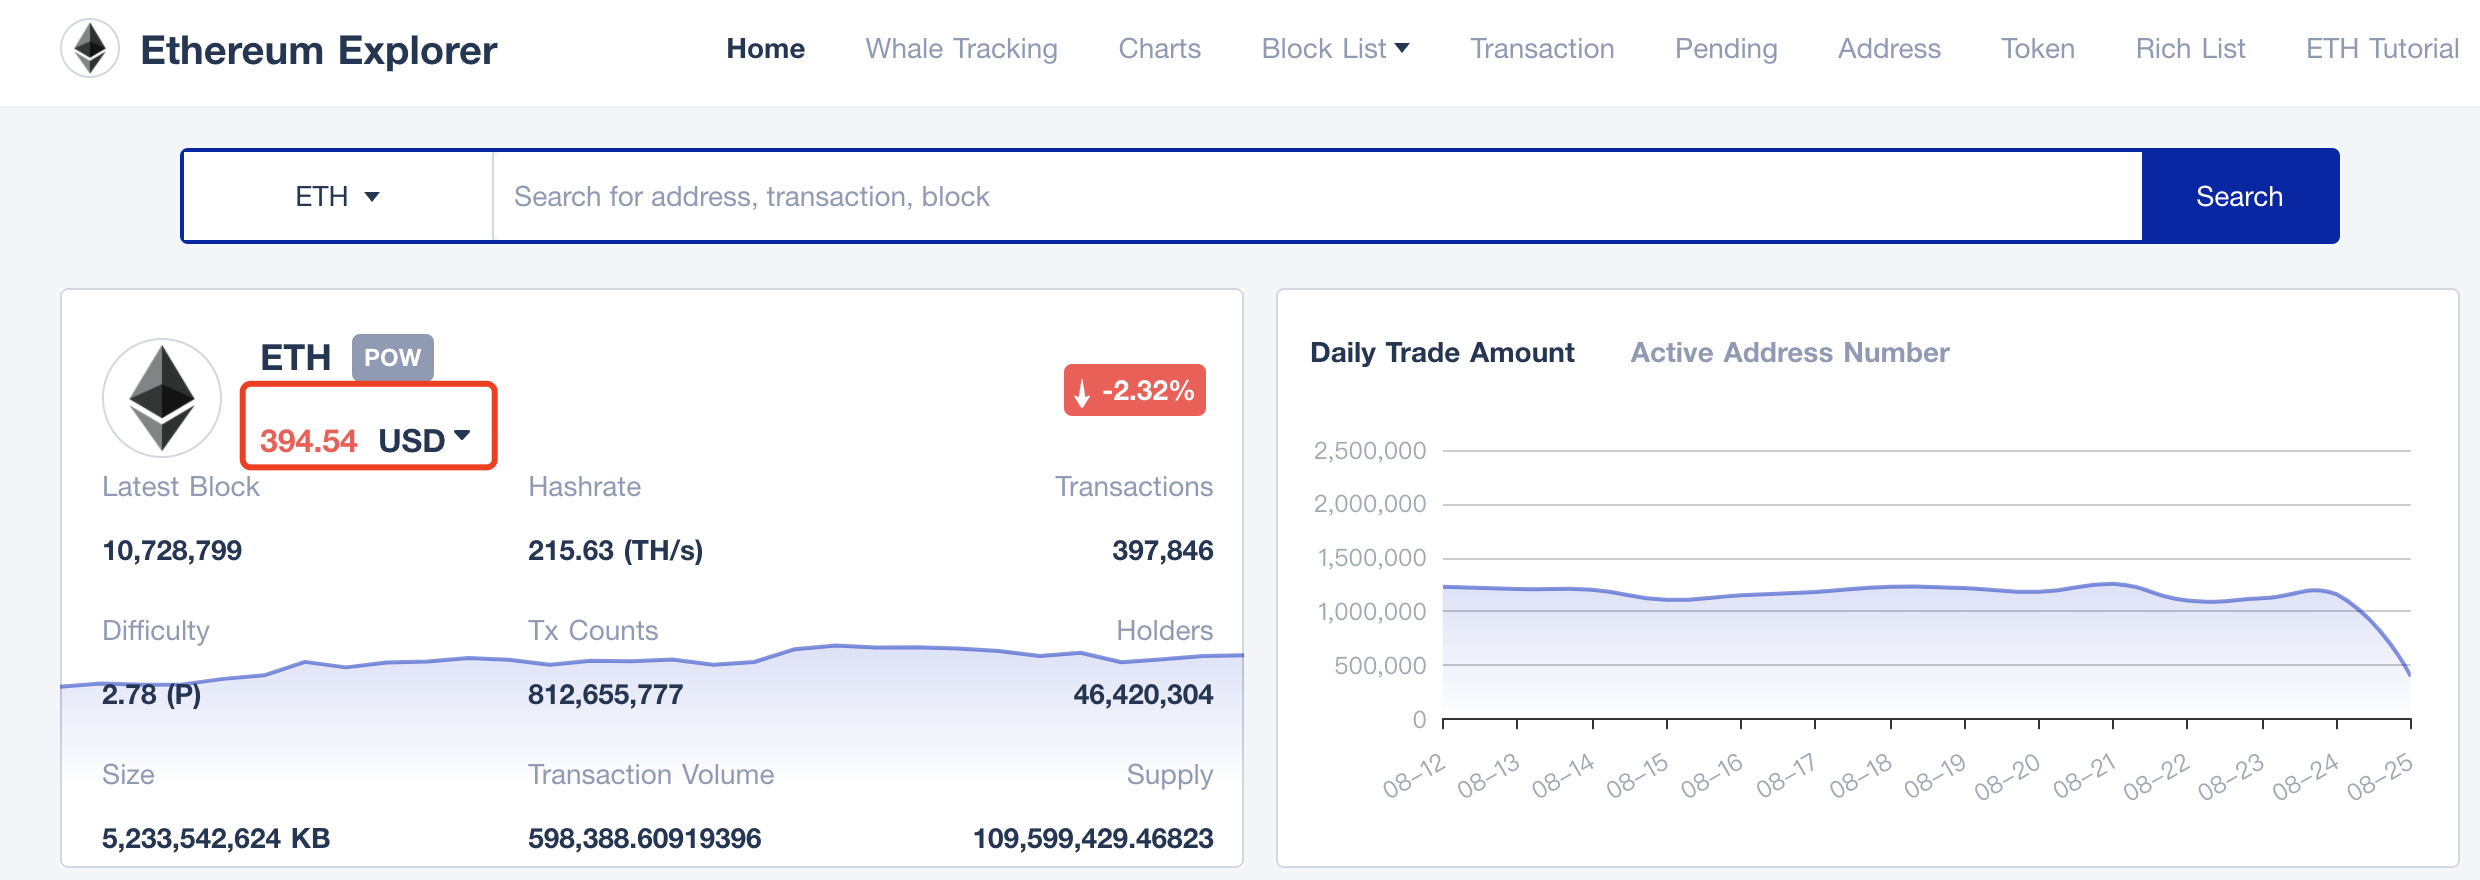Click the 1,000,000 y-axis label
Screen dimensions: 2480x880
tap(1371, 611)
